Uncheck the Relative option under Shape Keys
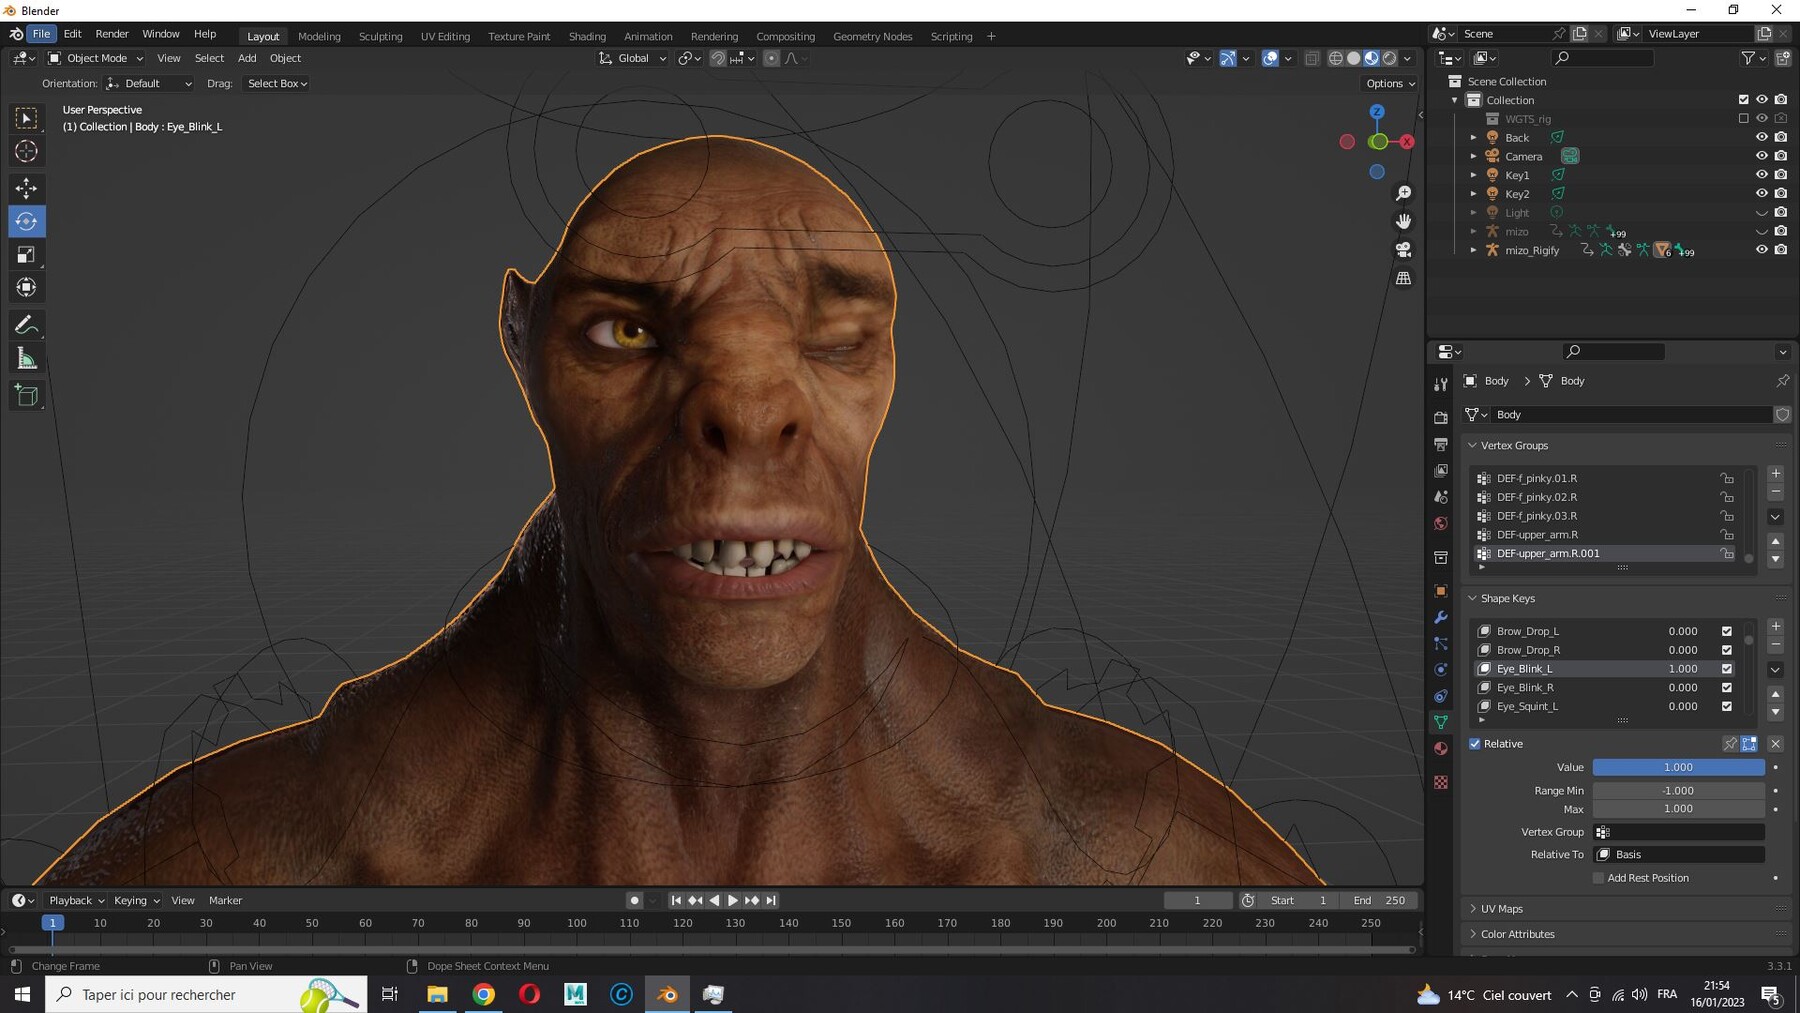1800x1013 pixels. (1475, 743)
